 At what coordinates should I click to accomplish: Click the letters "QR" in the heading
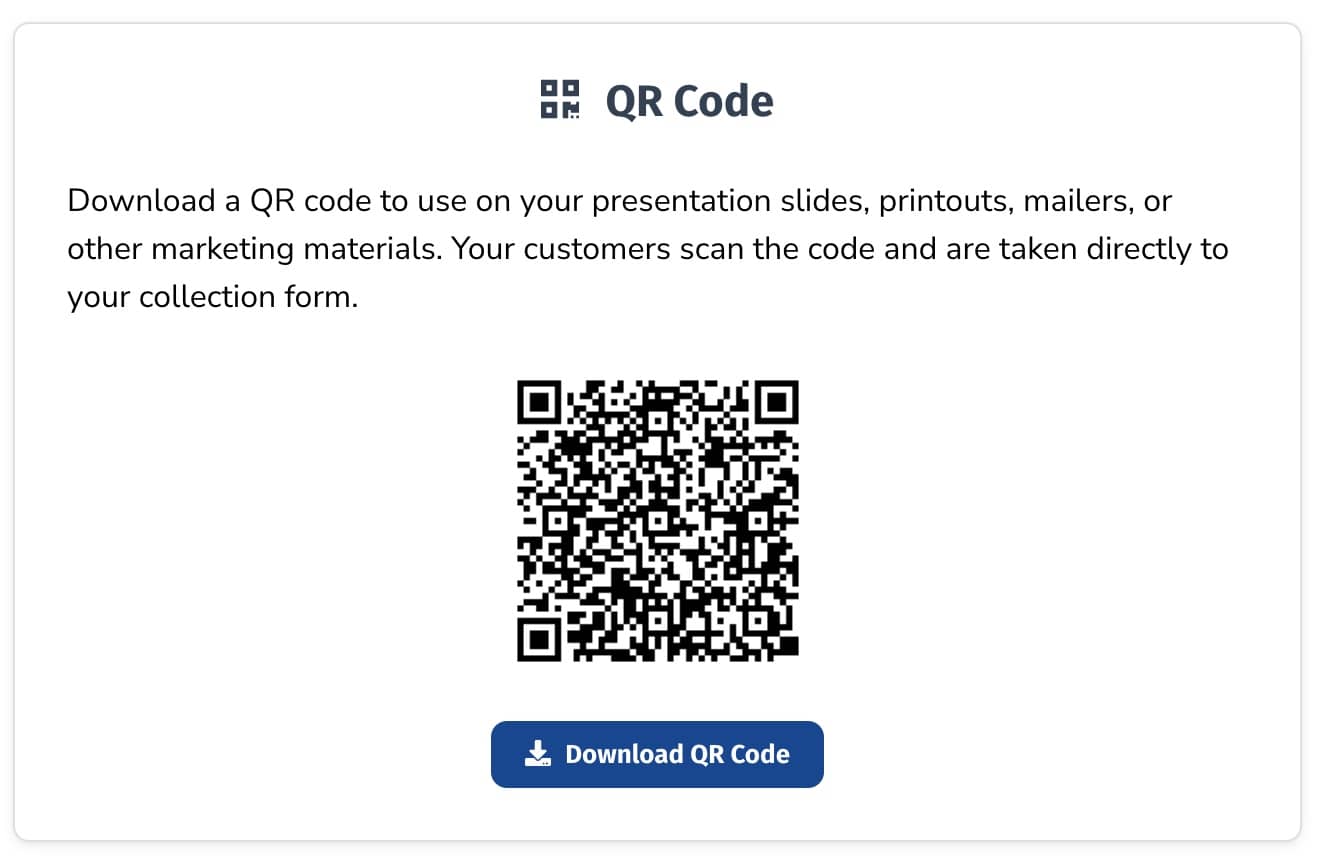pyautogui.click(x=633, y=101)
